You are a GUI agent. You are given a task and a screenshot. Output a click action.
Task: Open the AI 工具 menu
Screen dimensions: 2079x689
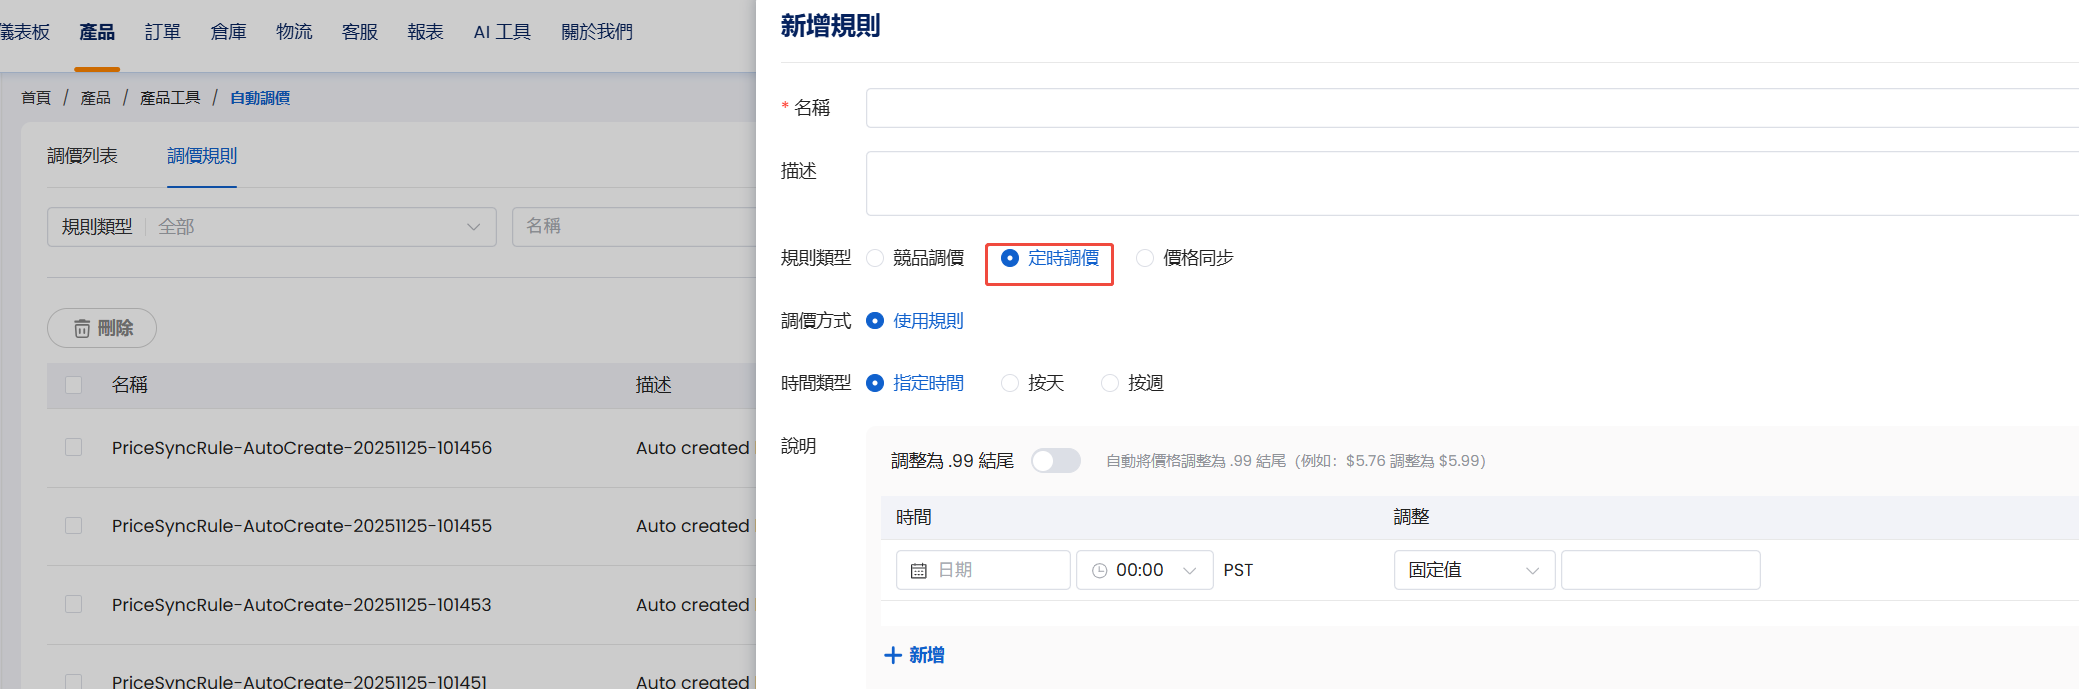502,32
